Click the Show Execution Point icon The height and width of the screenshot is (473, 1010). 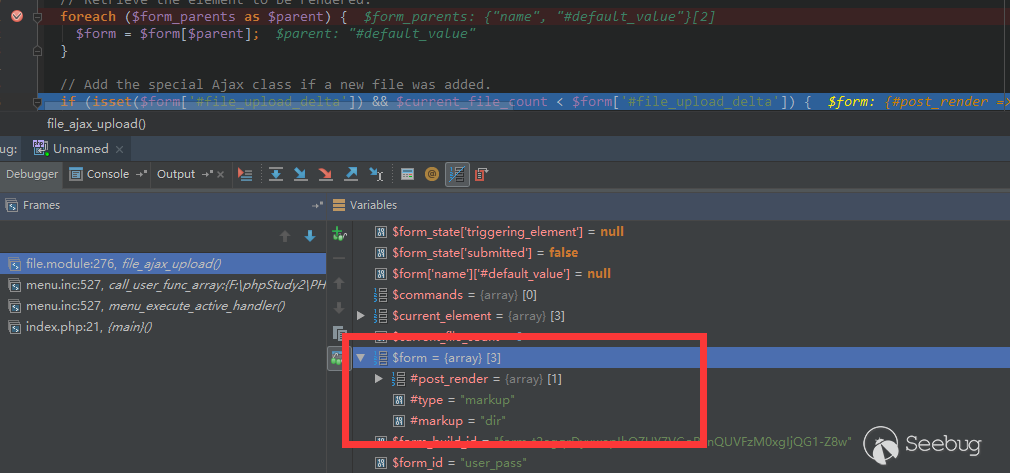coord(245,174)
